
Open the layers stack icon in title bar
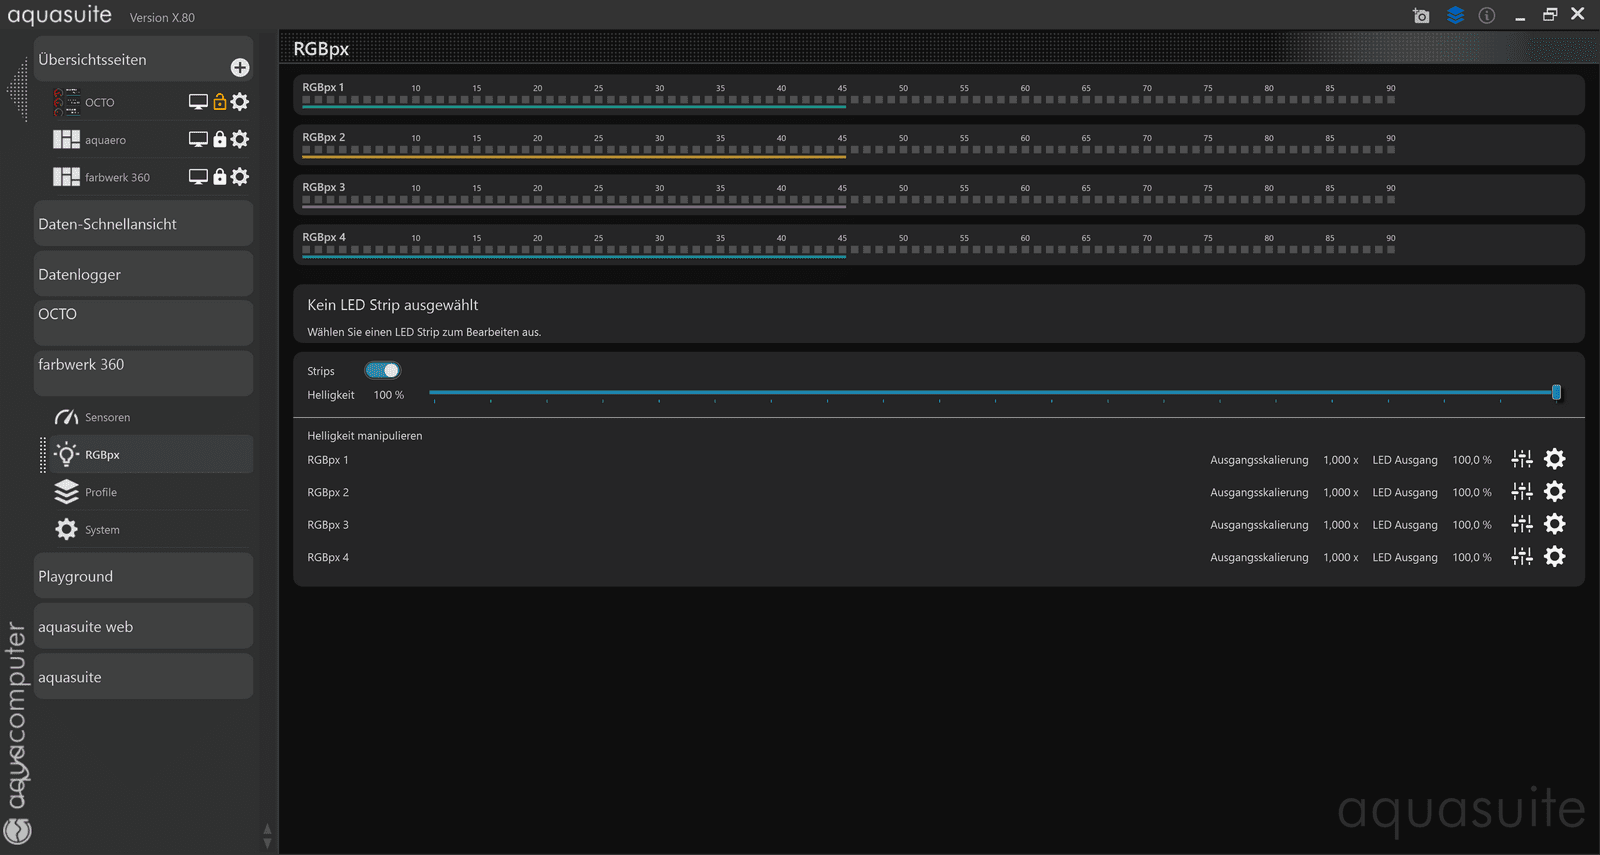click(x=1455, y=15)
